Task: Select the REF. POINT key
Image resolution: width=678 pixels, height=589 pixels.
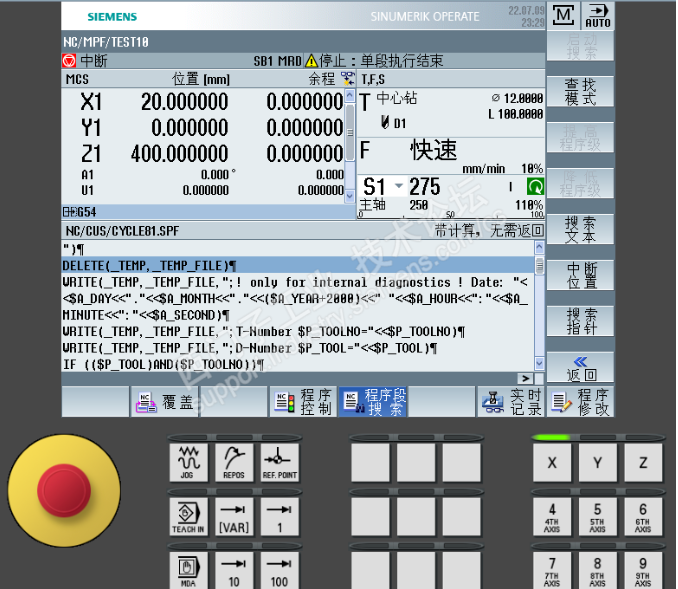Action: pos(279,462)
